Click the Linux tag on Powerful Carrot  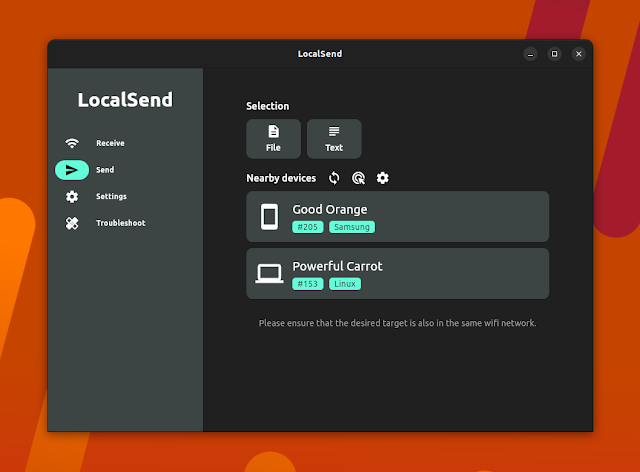tap(345, 284)
